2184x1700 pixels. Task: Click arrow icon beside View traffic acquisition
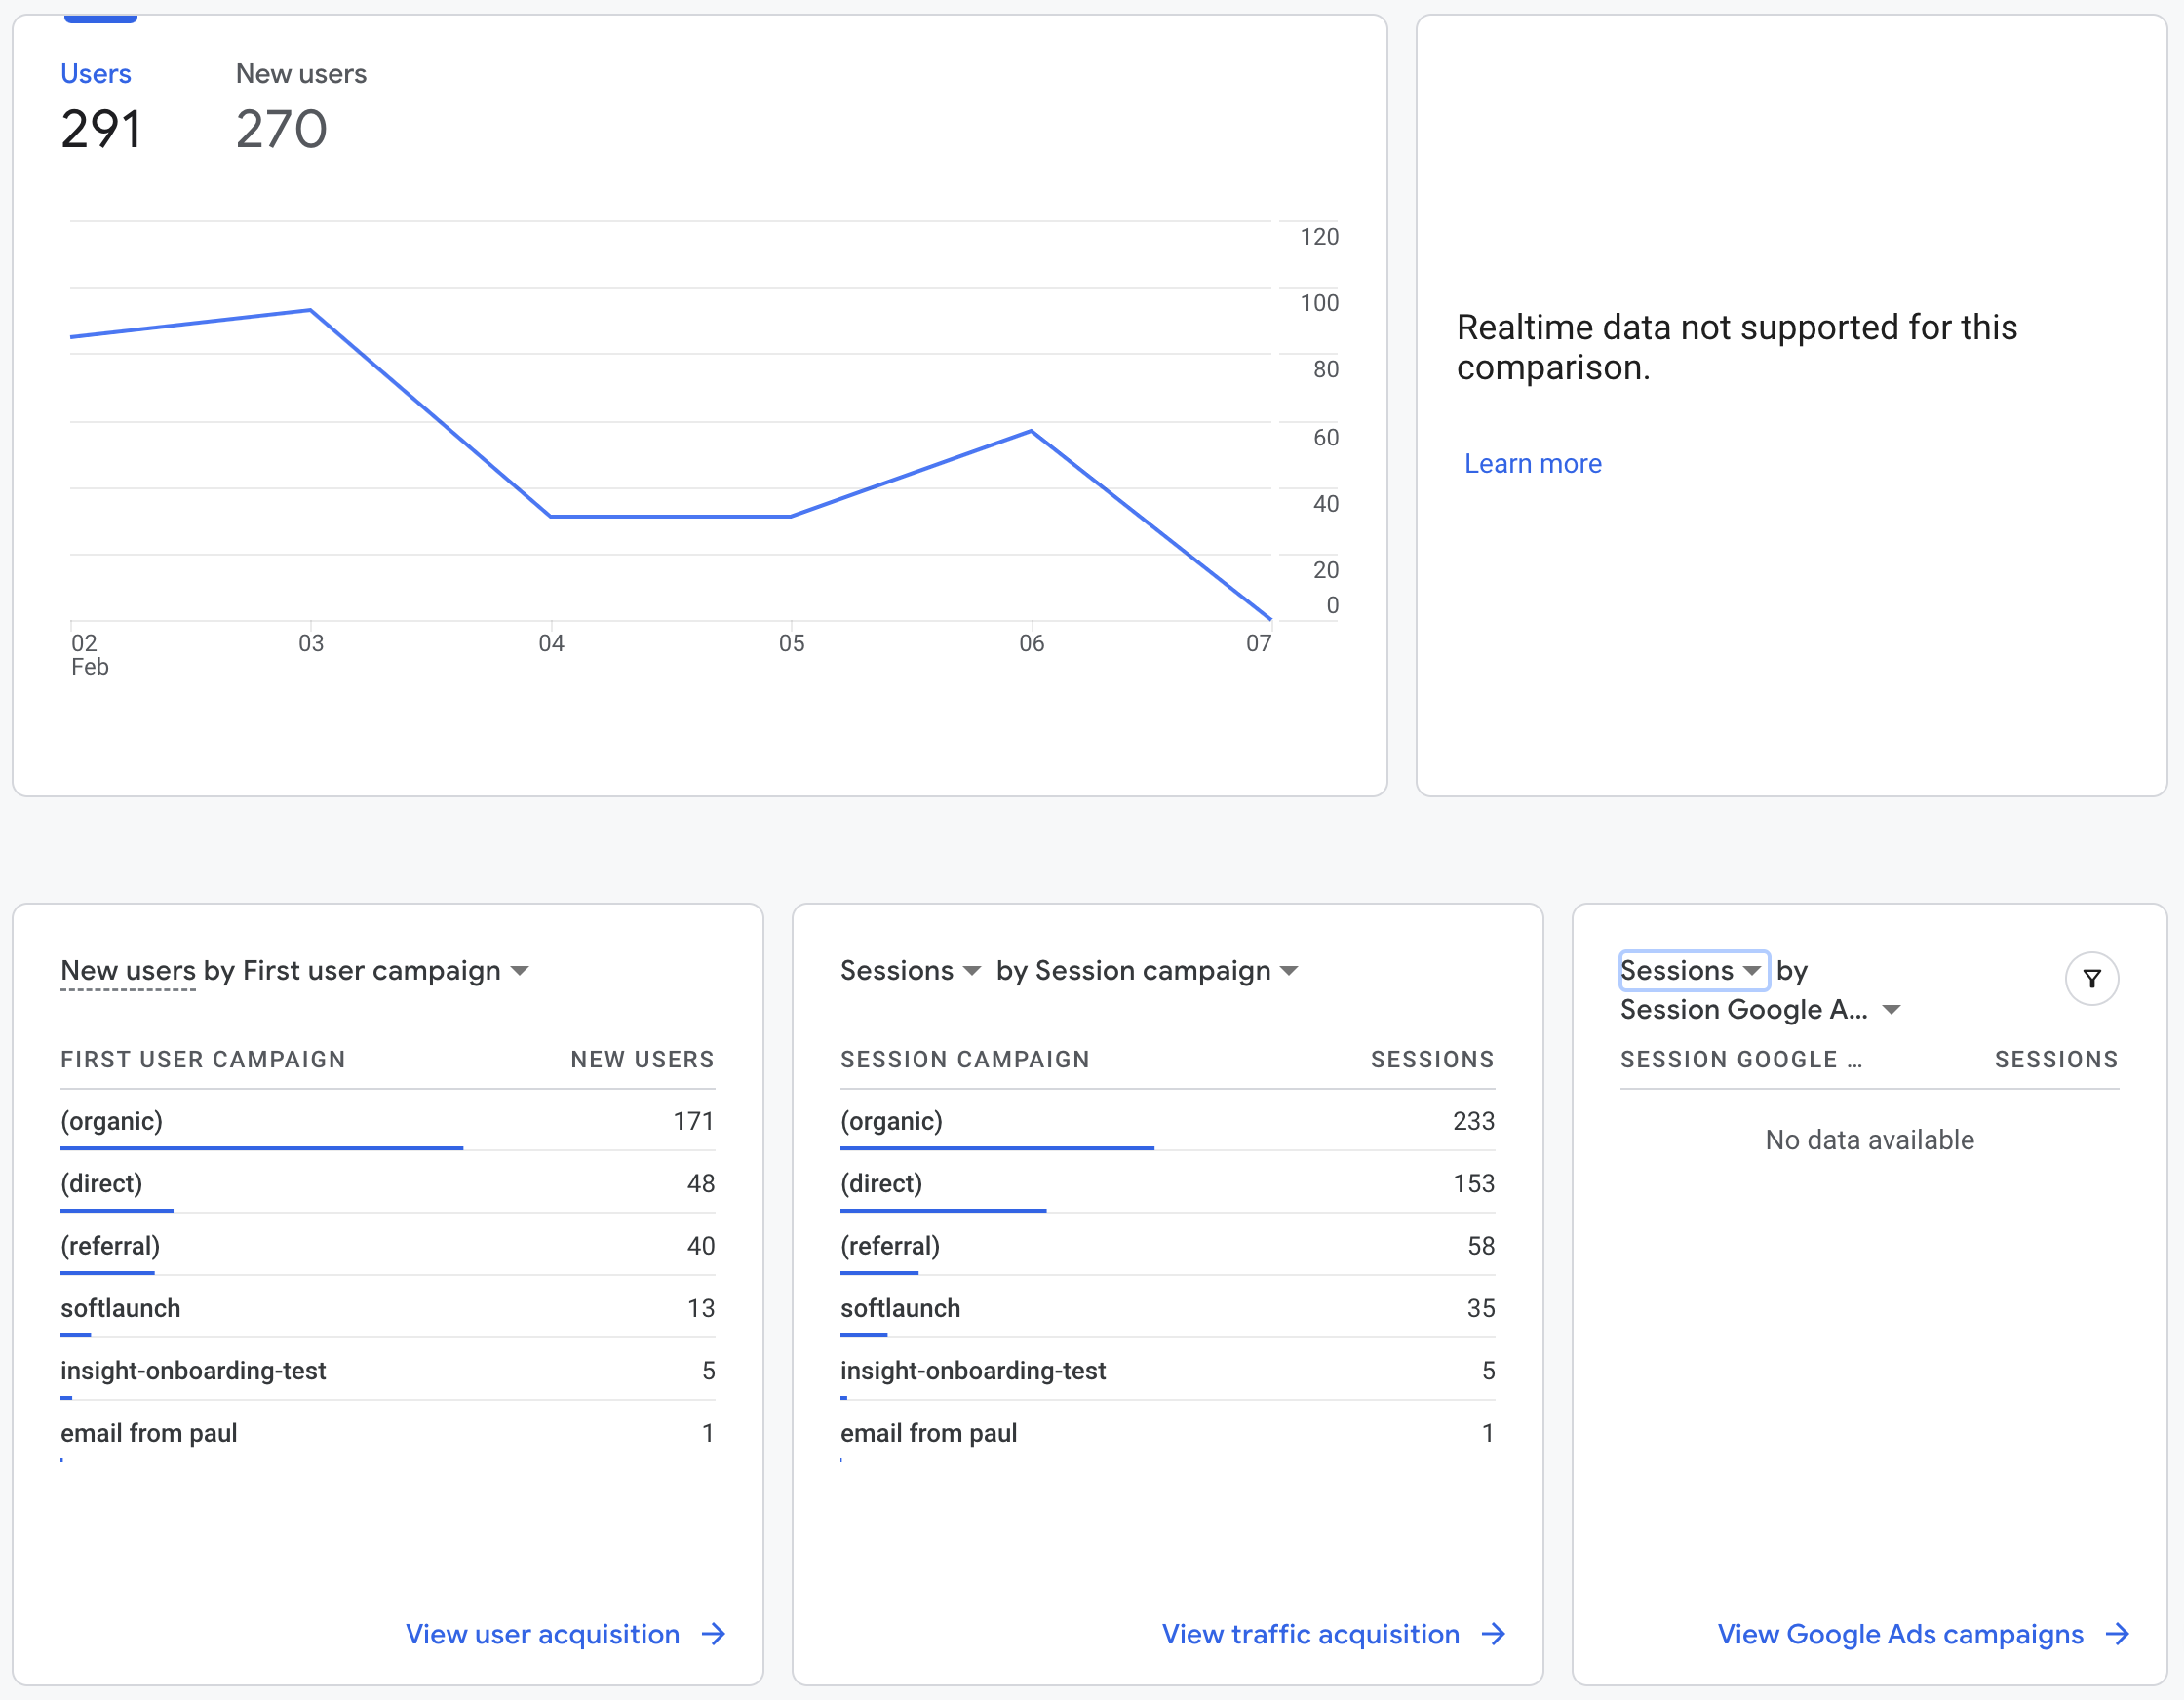(1493, 1634)
